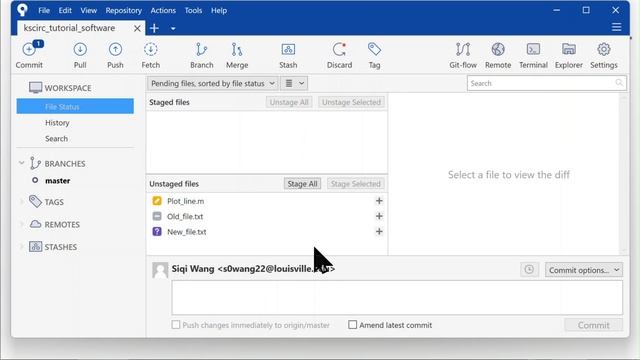Select File Status in the sidebar
640x360 pixels.
tap(75, 107)
